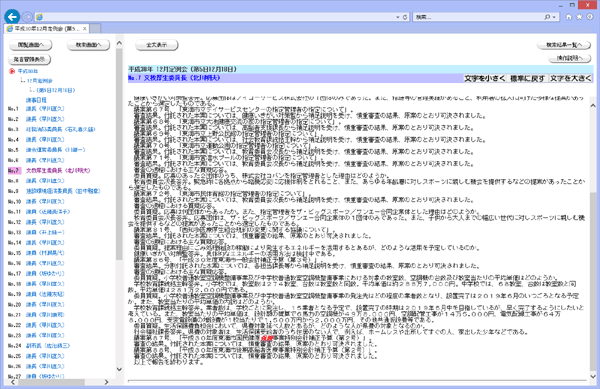Click the browser forward arrow
This screenshot has height=389, width=600.
pos(27,17)
